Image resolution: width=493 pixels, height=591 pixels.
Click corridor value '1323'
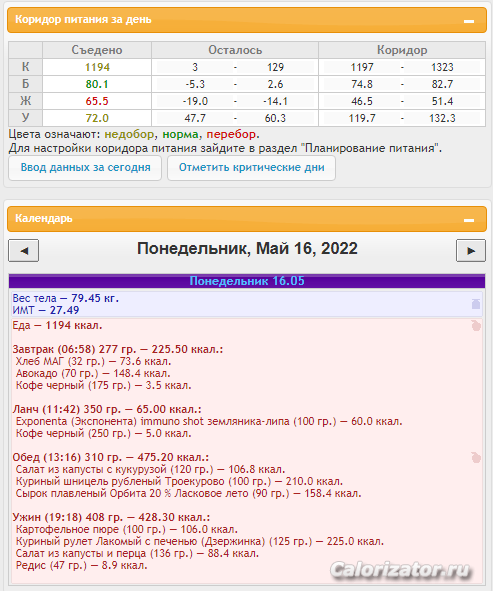click(x=442, y=67)
